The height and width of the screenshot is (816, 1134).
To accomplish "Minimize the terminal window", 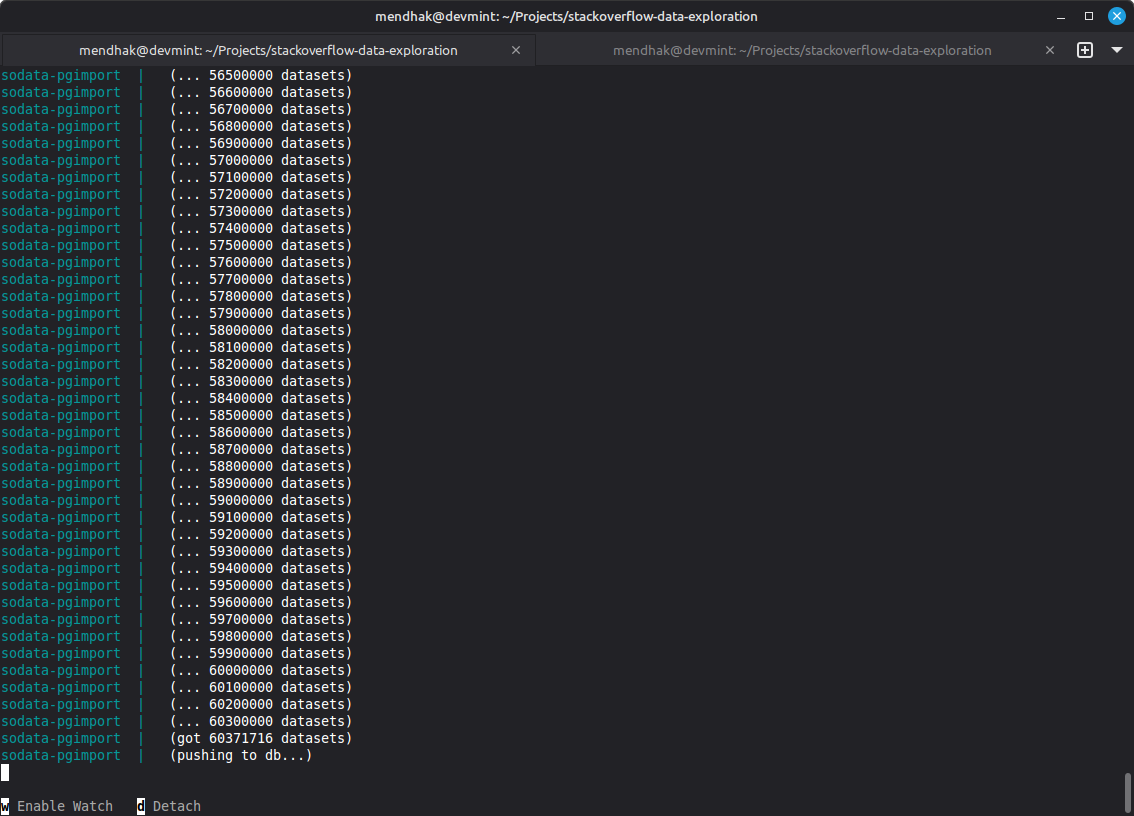I will [x=1062, y=16].
